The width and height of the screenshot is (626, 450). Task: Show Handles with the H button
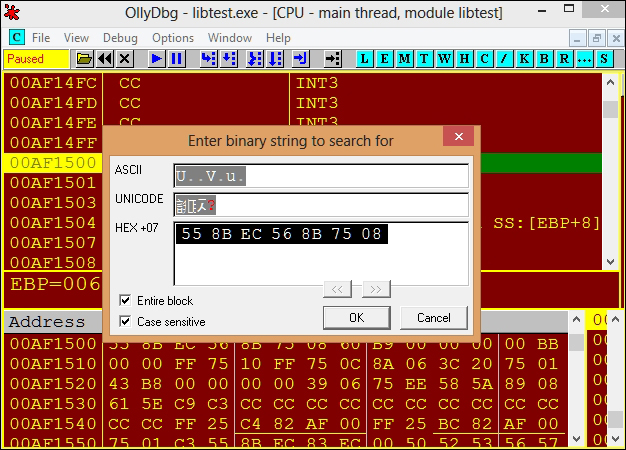[x=464, y=59]
